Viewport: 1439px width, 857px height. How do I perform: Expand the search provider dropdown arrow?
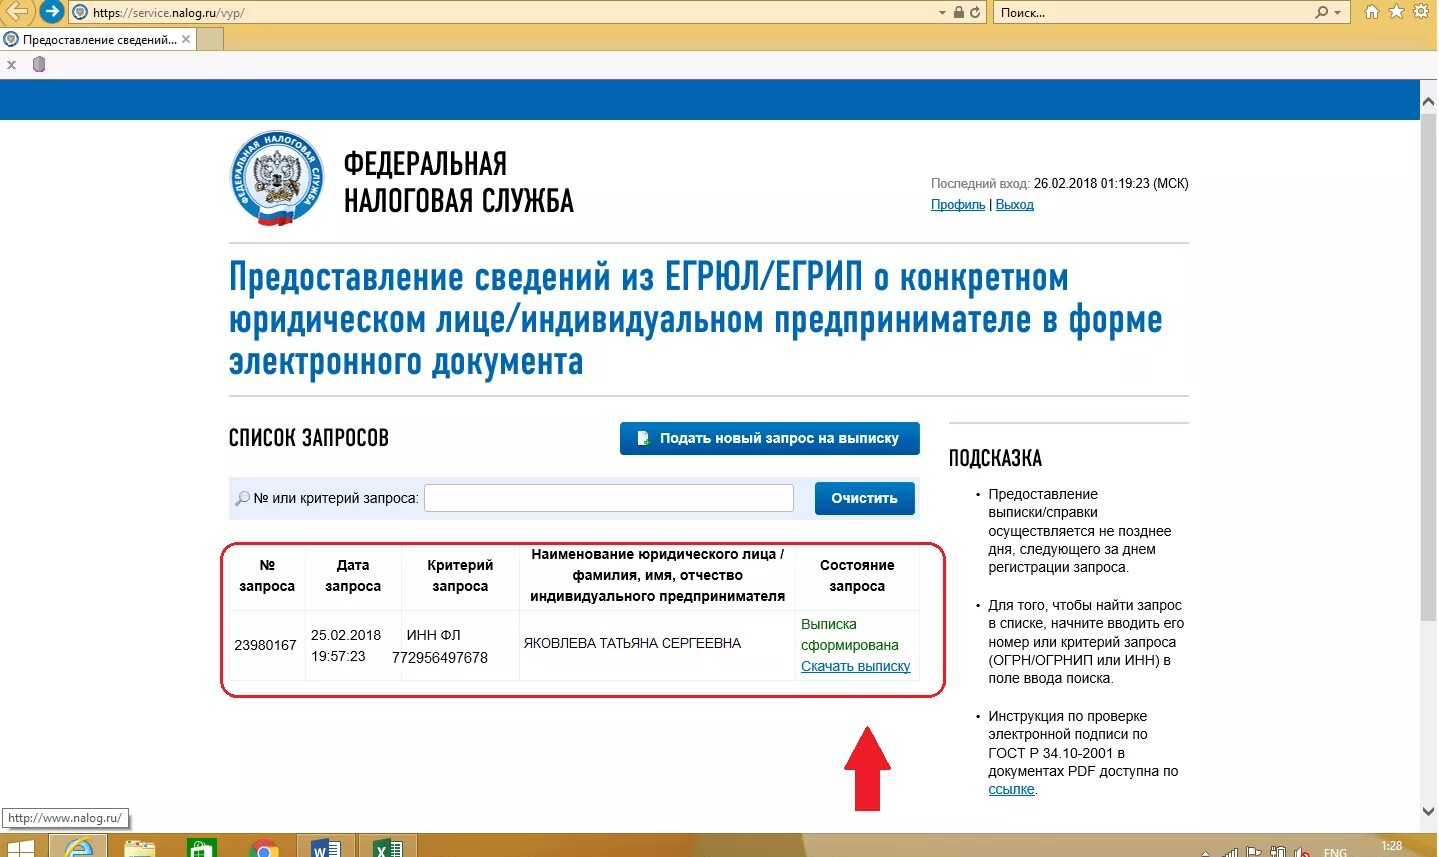(1337, 13)
